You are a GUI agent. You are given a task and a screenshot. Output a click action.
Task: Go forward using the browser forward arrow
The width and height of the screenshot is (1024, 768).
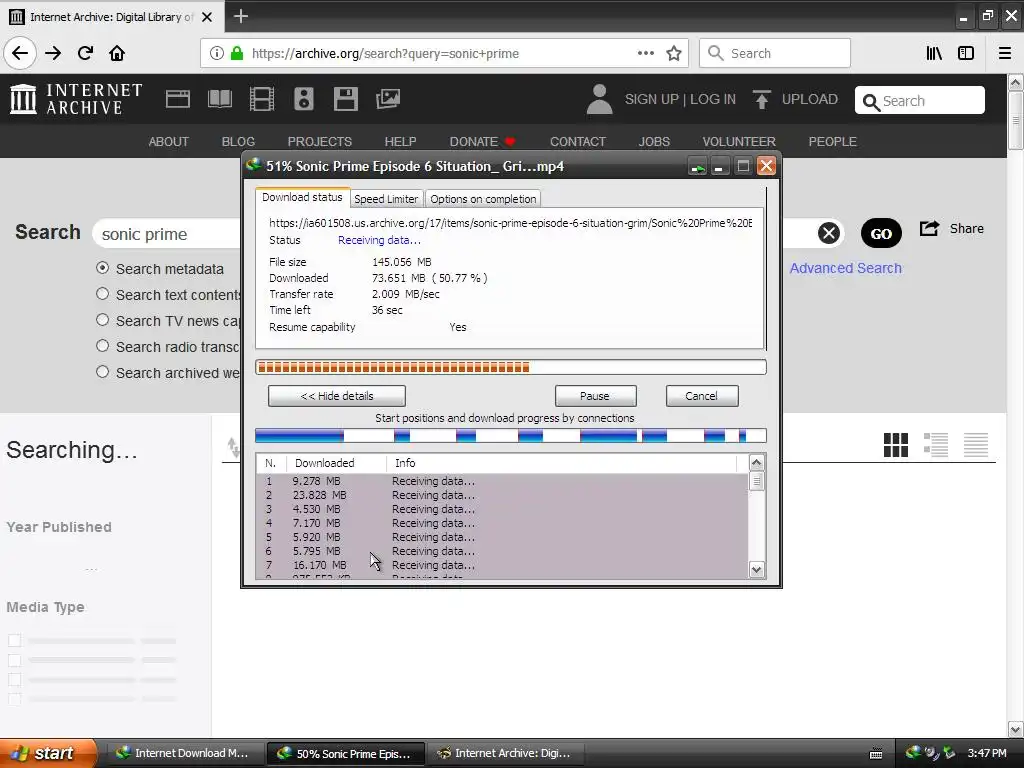click(x=53, y=53)
